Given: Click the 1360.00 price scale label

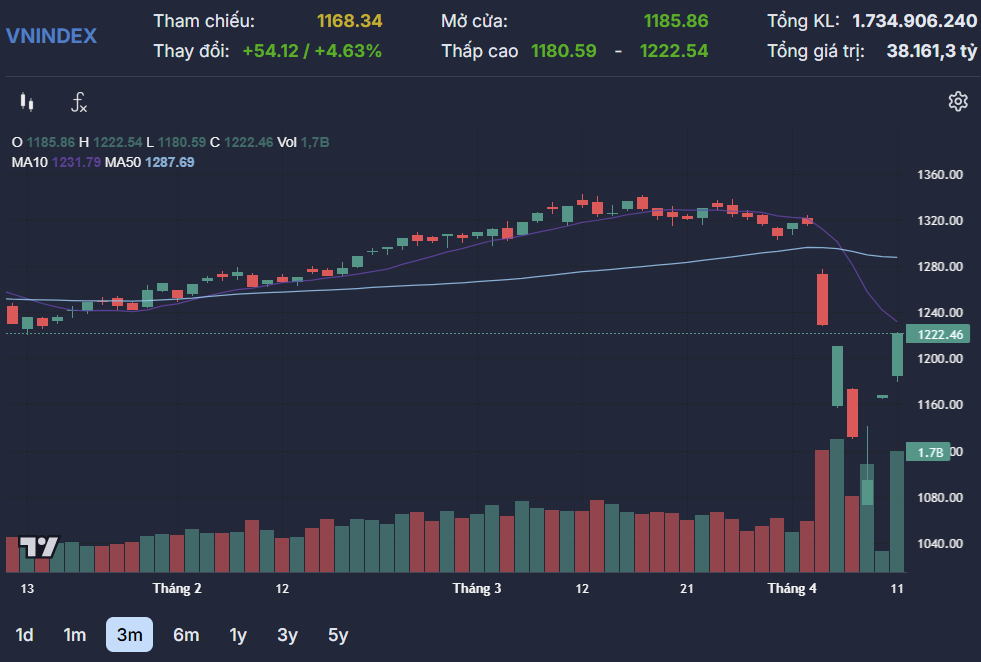Looking at the screenshot, I should pyautogui.click(x=939, y=175).
